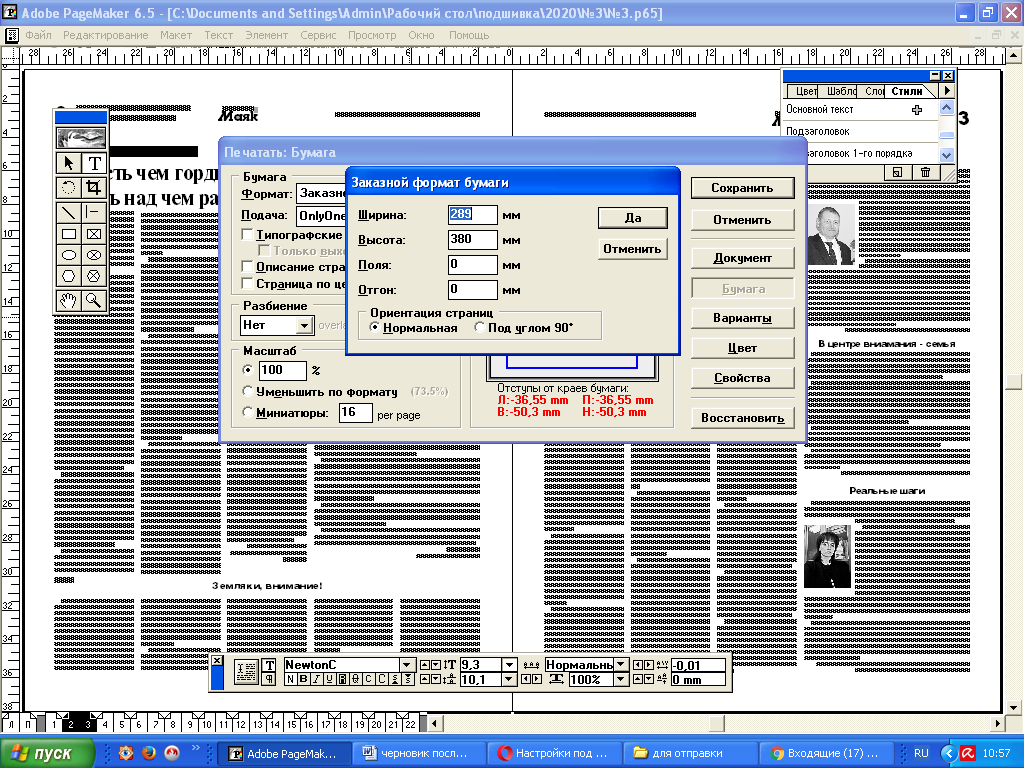The width and height of the screenshot is (1024, 768).
Task: Open the Элемент menu
Action: coord(266,35)
